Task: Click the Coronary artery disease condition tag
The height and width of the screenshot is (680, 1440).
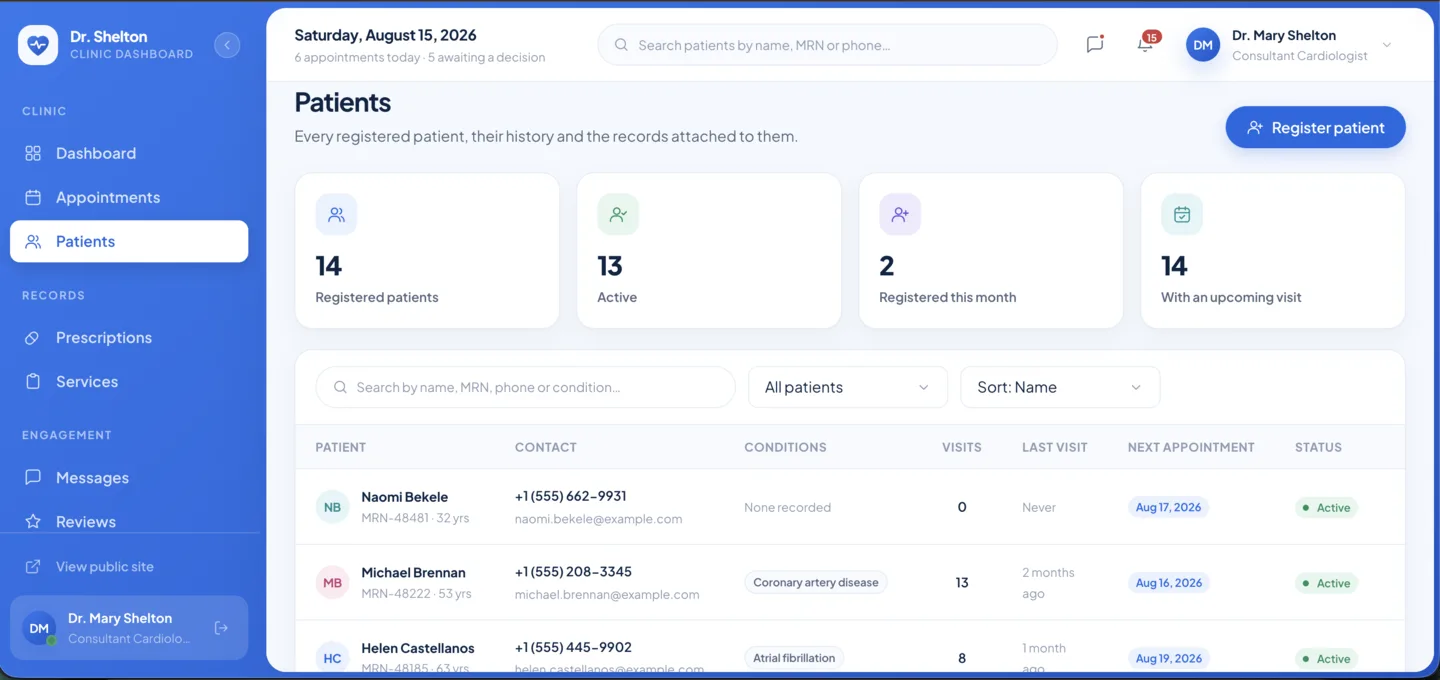Action: (x=816, y=582)
